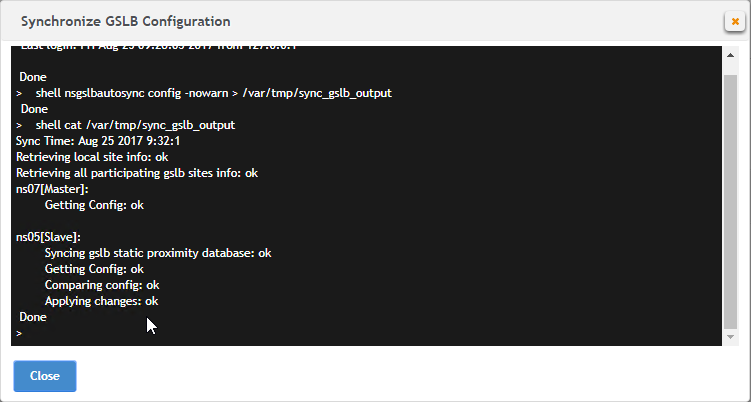The image size is (751, 402).
Task: Click the ns05[Slave] heading
Action: [x=48, y=237]
